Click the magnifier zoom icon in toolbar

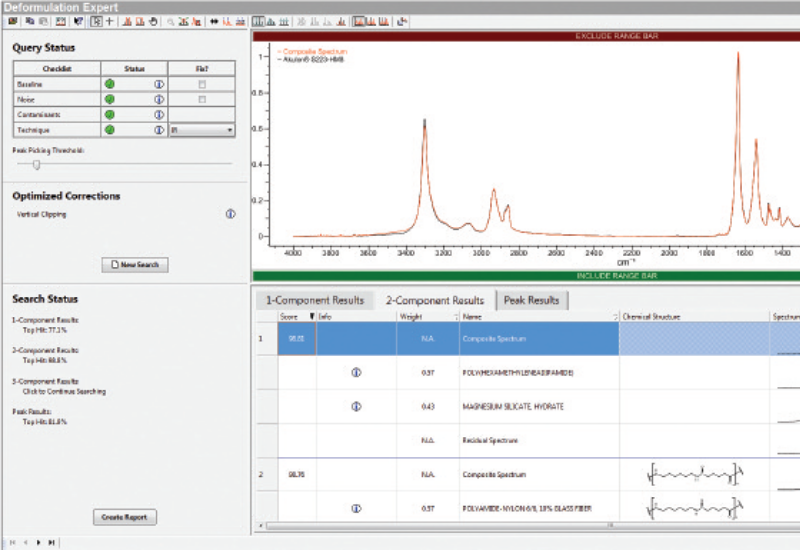[171, 20]
